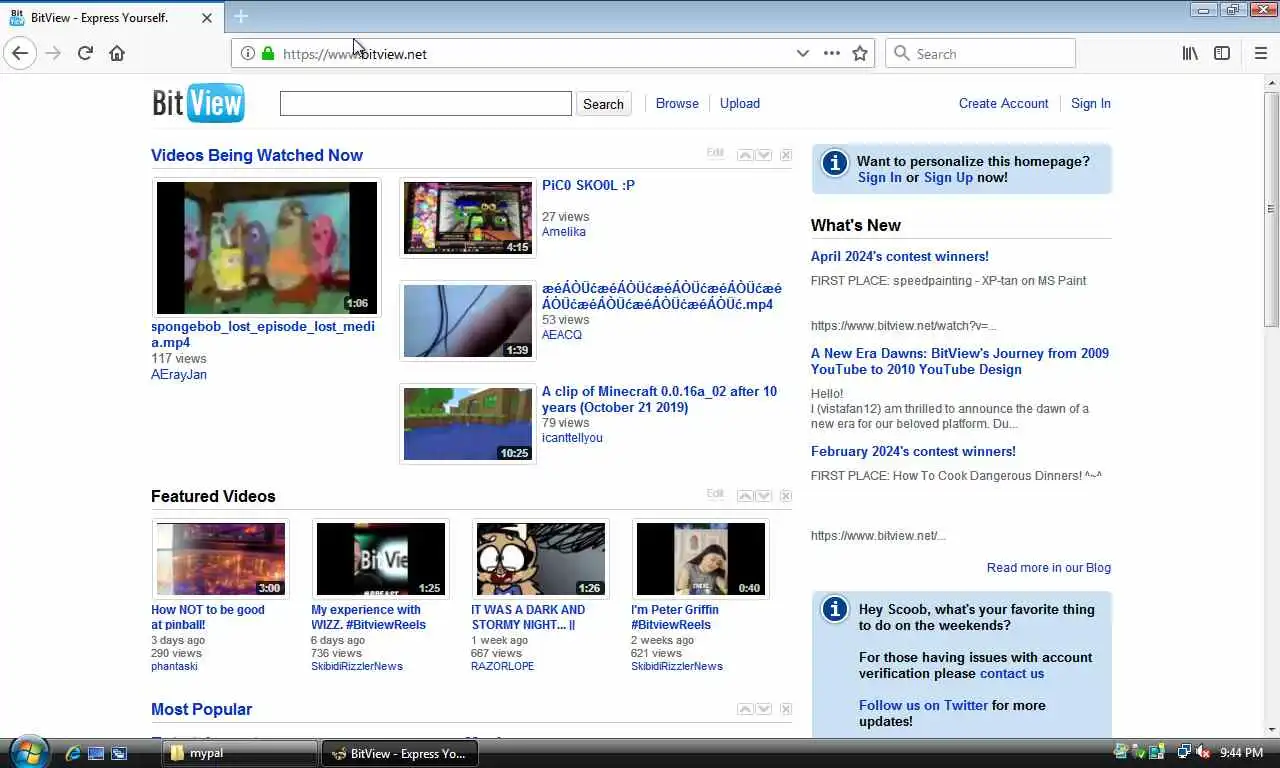Click the muted volume tray icon

(1204, 753)
